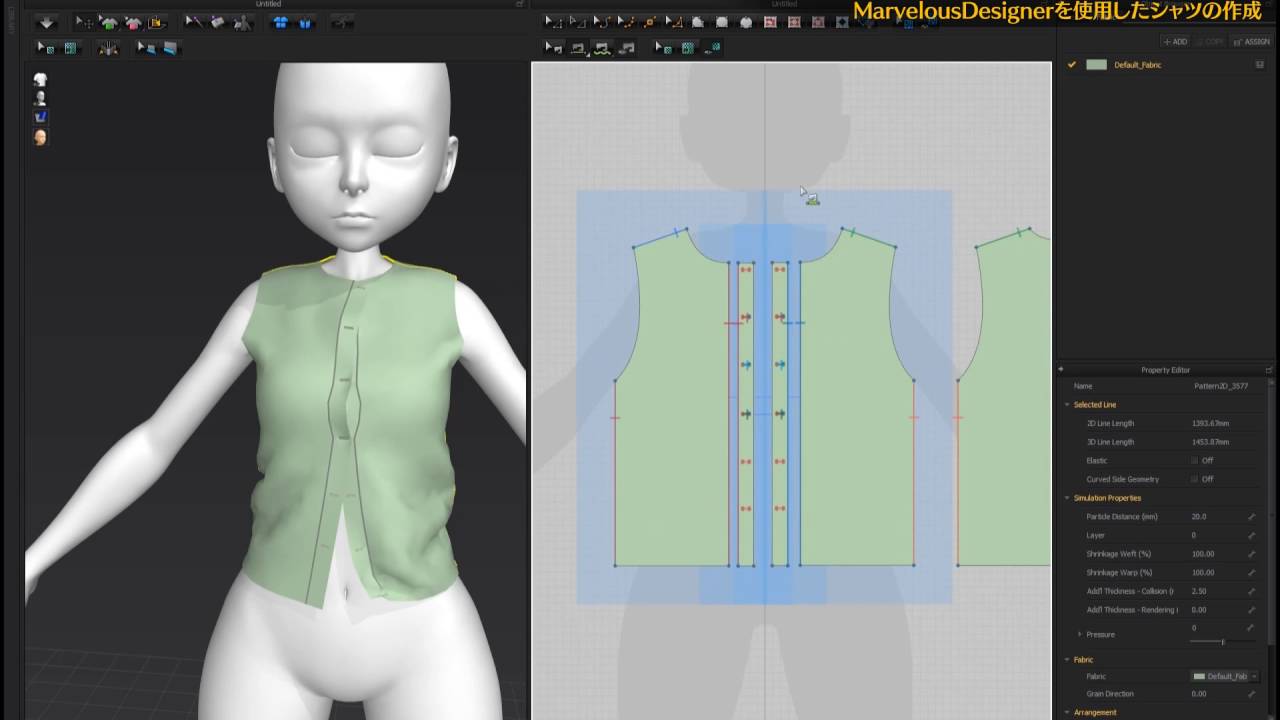Collapse the Fabric section

(x=1067, y=660)
